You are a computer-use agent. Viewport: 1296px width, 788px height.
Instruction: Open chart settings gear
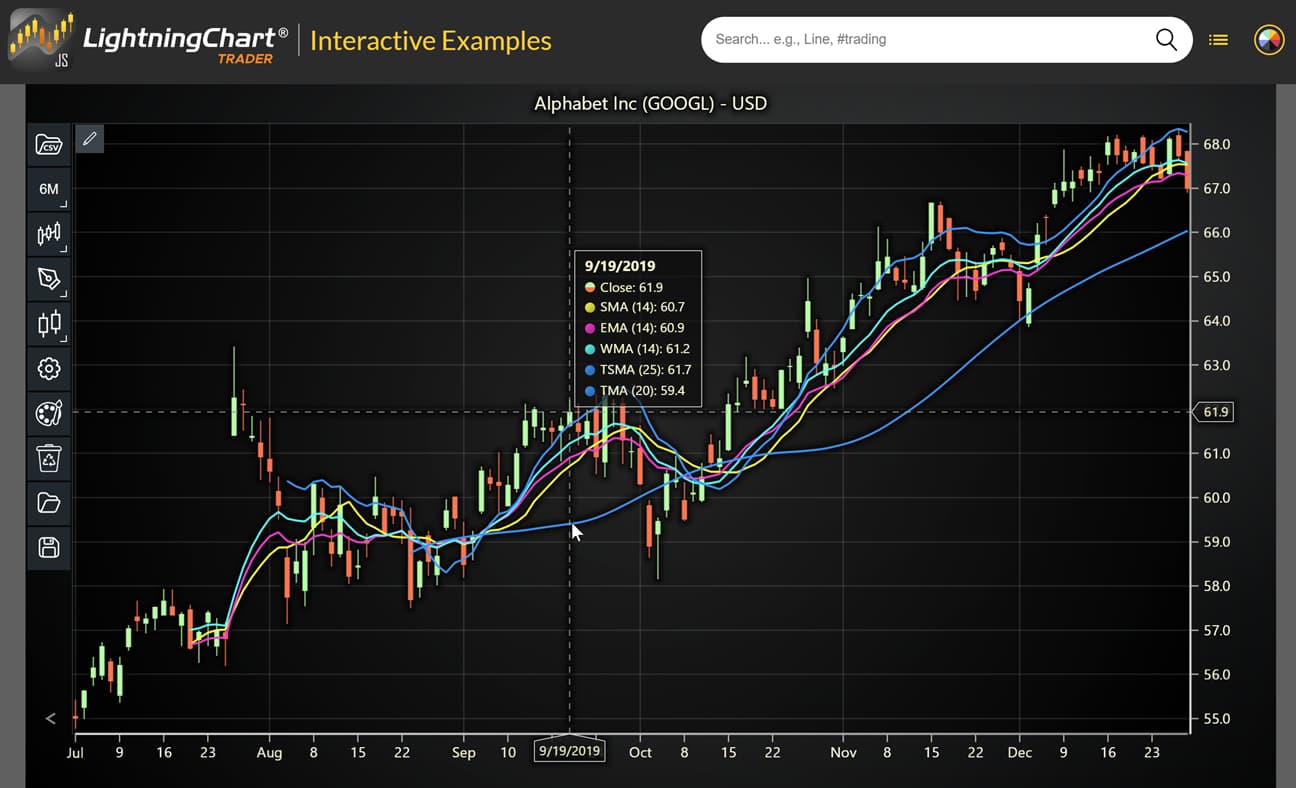click(49, 368)
